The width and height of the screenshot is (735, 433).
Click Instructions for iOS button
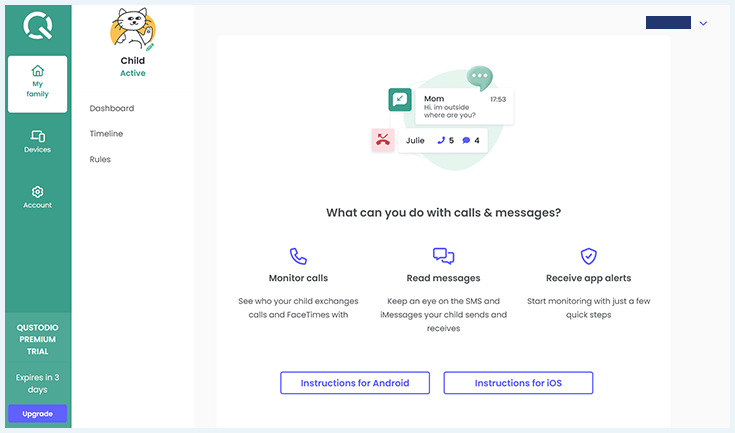(518, 383)
